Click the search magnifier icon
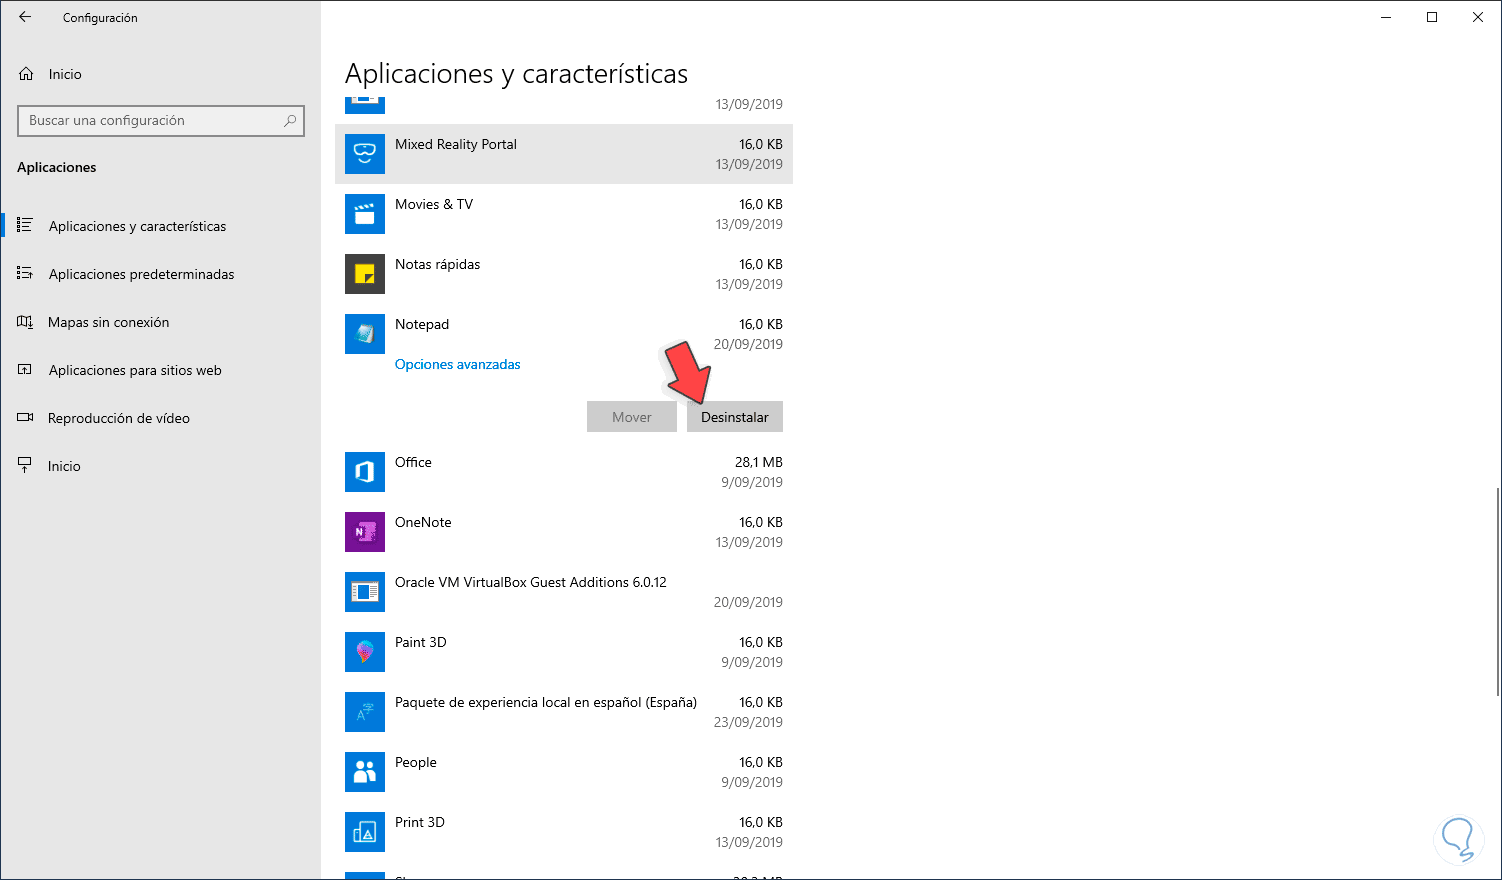 coord(290,121)
